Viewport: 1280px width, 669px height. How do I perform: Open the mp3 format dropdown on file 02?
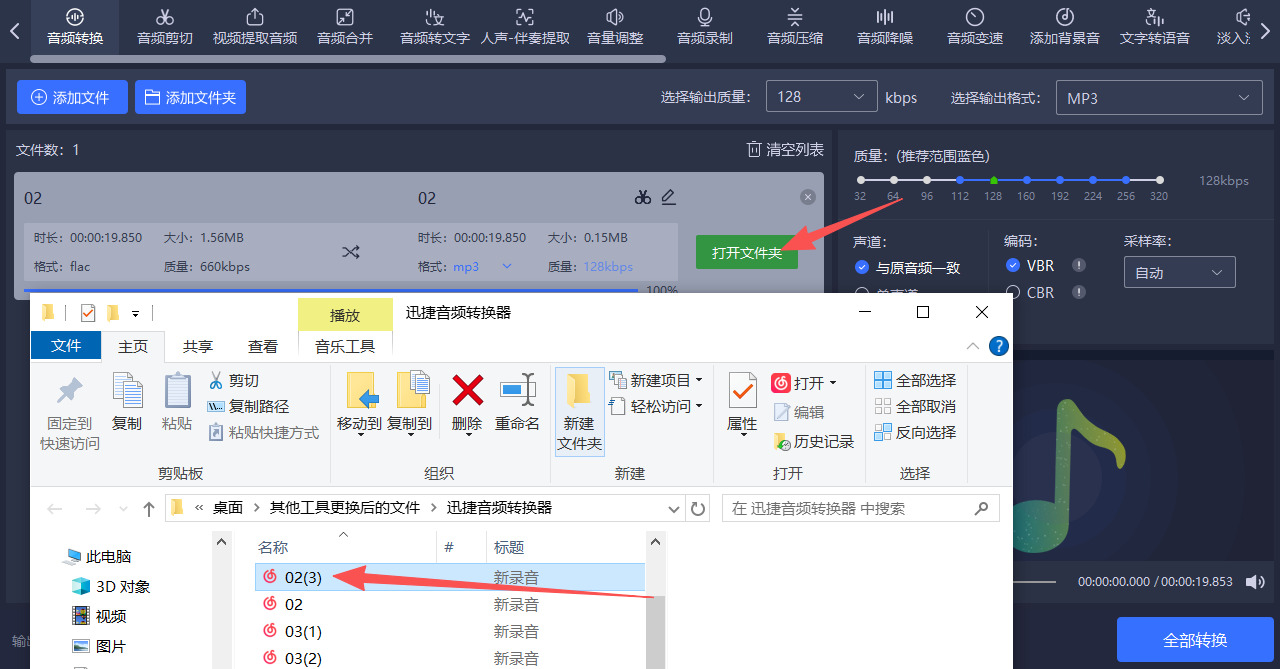tap(506, 266)
